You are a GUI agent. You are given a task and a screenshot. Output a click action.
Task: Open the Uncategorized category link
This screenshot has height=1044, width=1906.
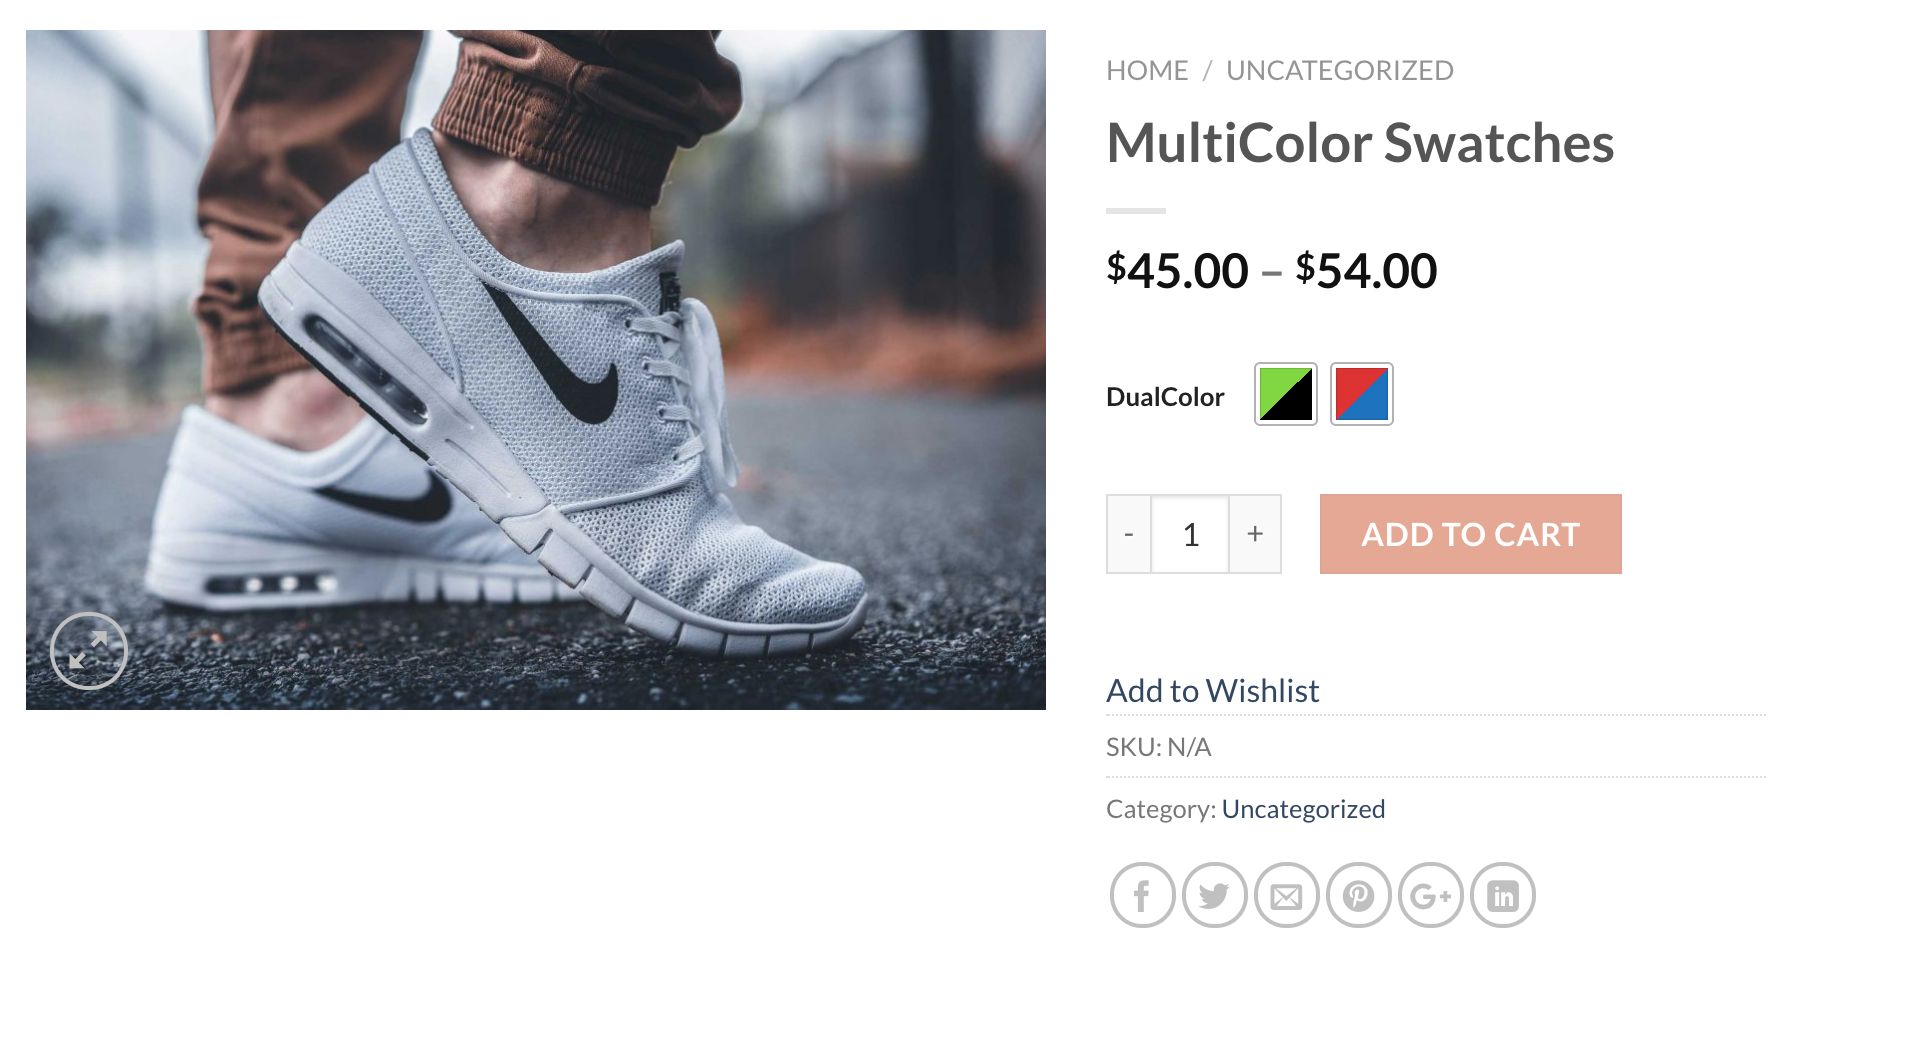(x=1303, y=809)
